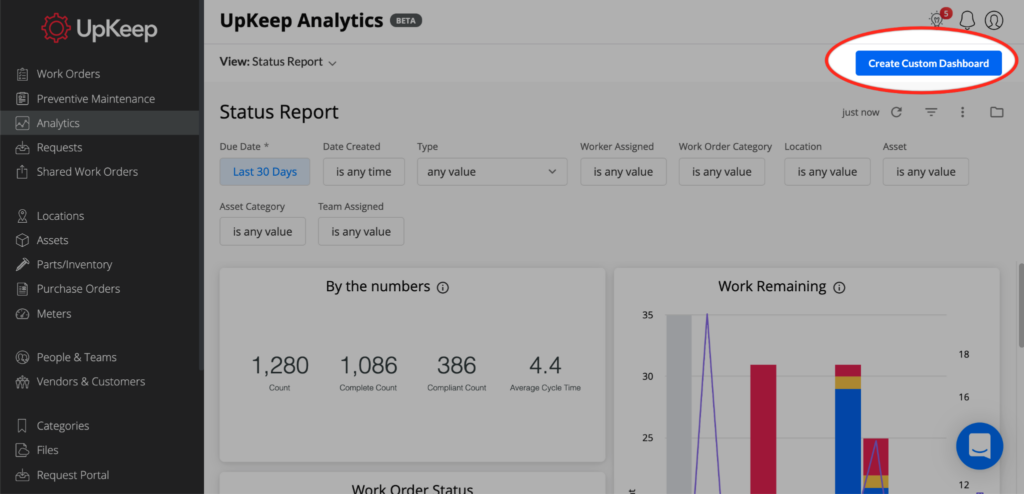This screenshot has width=1024, height=494.
Task: Open the three-dot more options menu
Action: pos(962,112)
